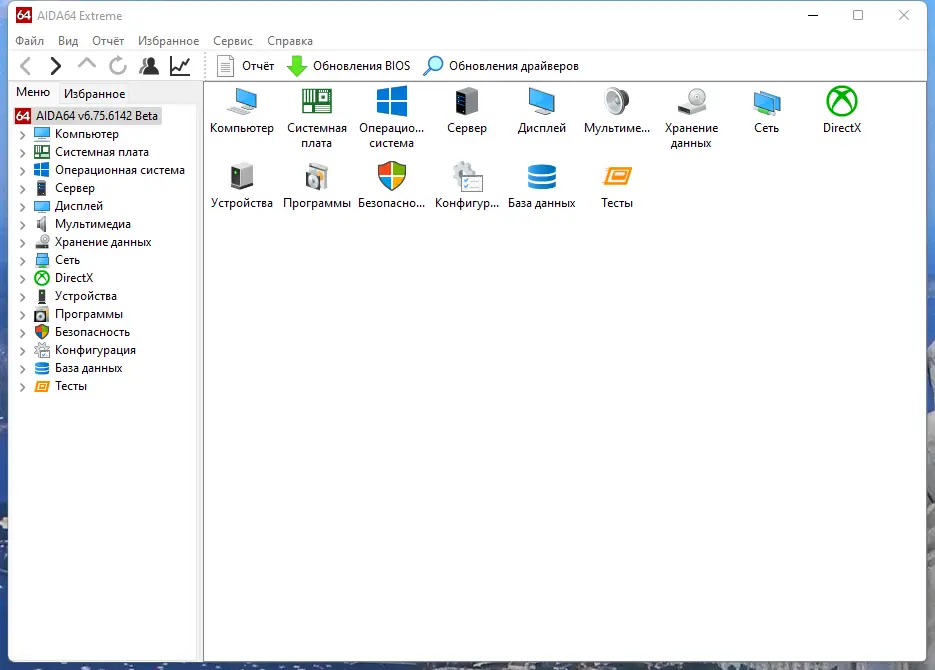Open the Справка menu
This screenshot has height=670, width=935.
coord(290,41)
